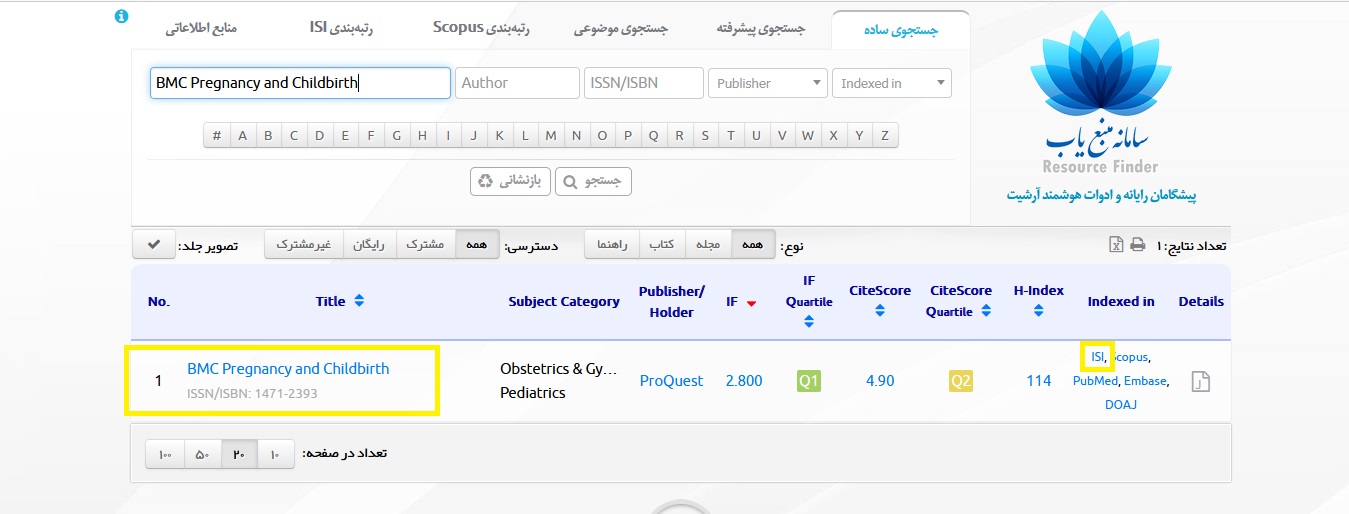
Task: Click the title search input field
Action: [x=300, y=83]
